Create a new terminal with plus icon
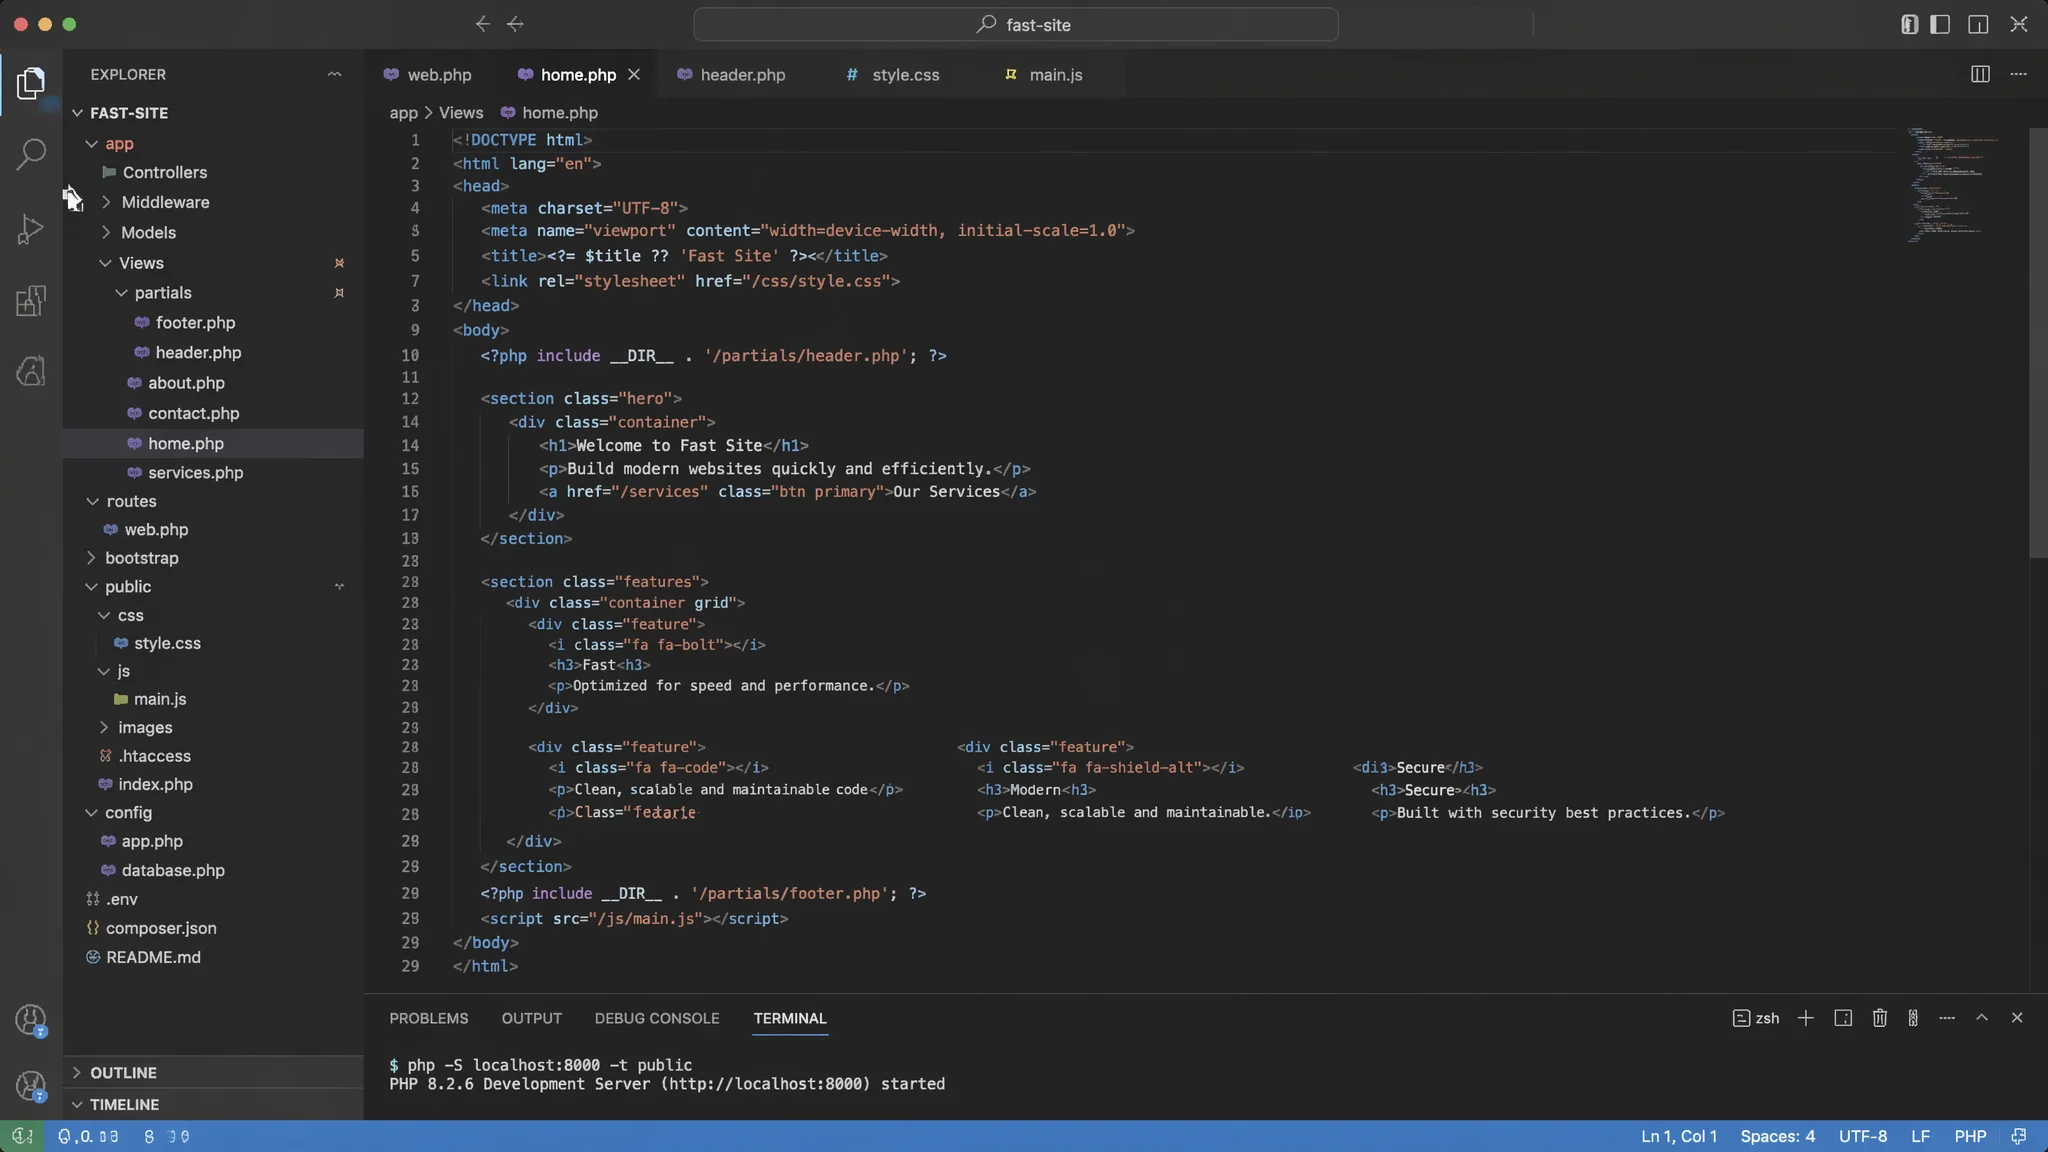The height and width of the screenshot is (1152, 2048). [1805, 1018]
